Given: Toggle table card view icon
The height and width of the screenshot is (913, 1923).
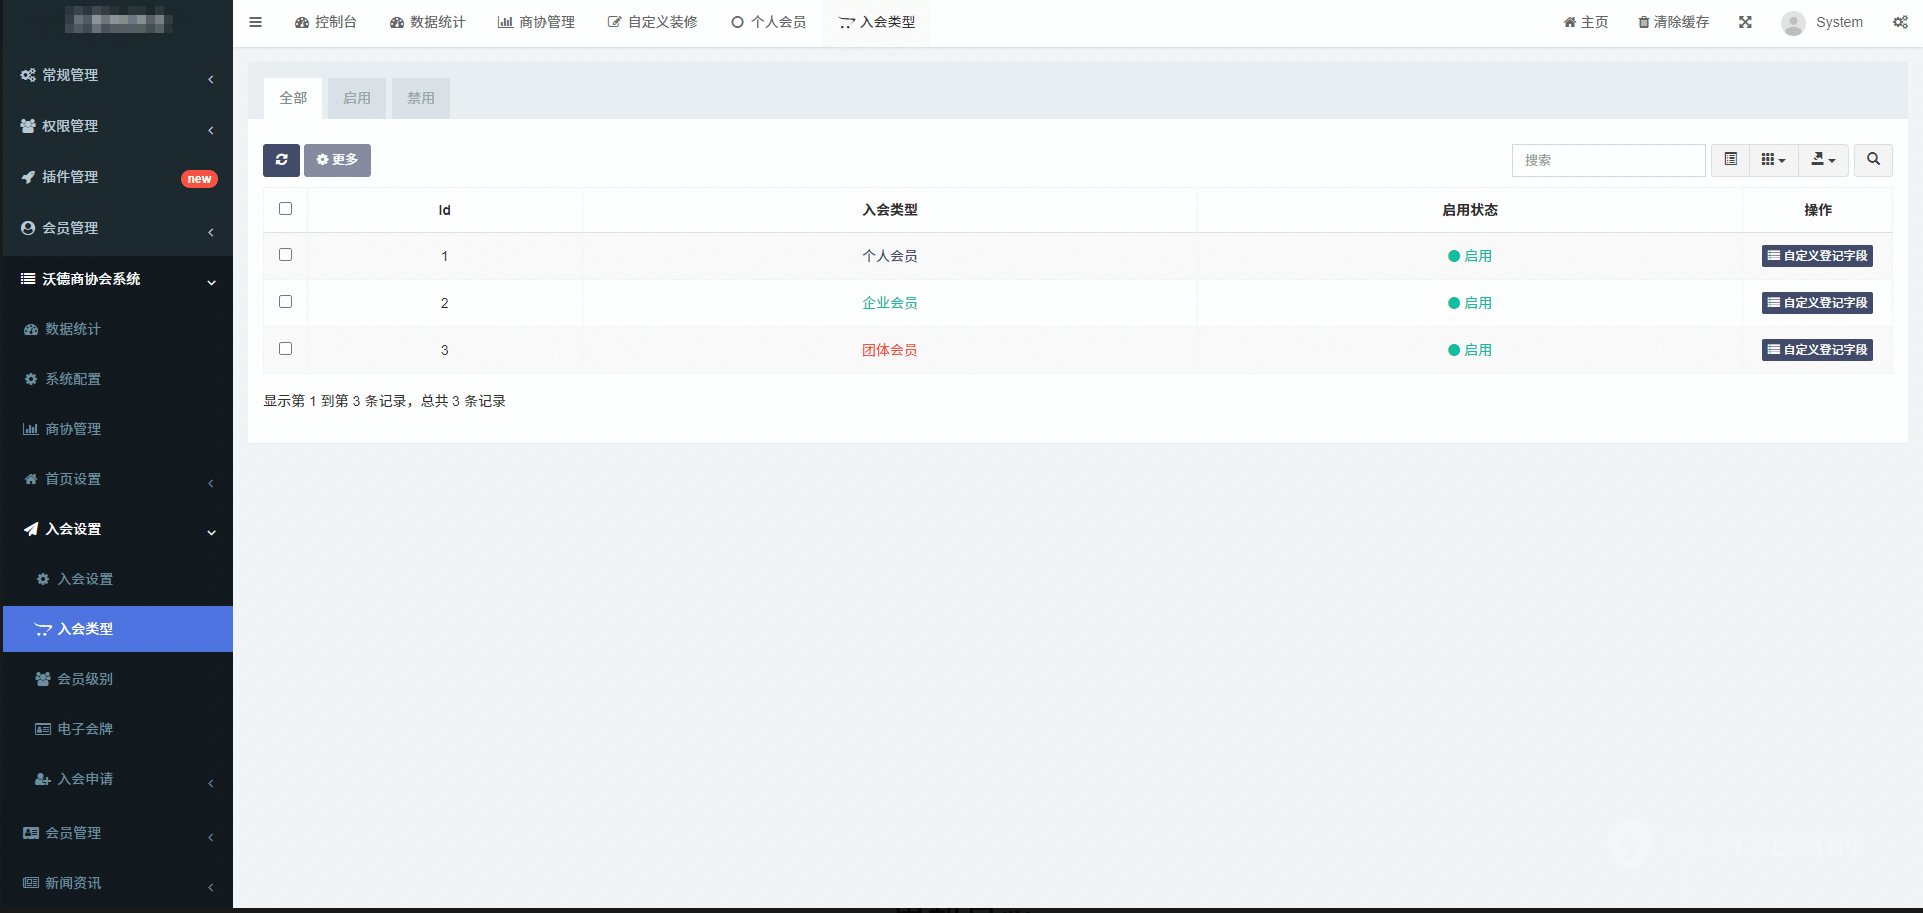Looking at the screenshot, I should 1730,160.
